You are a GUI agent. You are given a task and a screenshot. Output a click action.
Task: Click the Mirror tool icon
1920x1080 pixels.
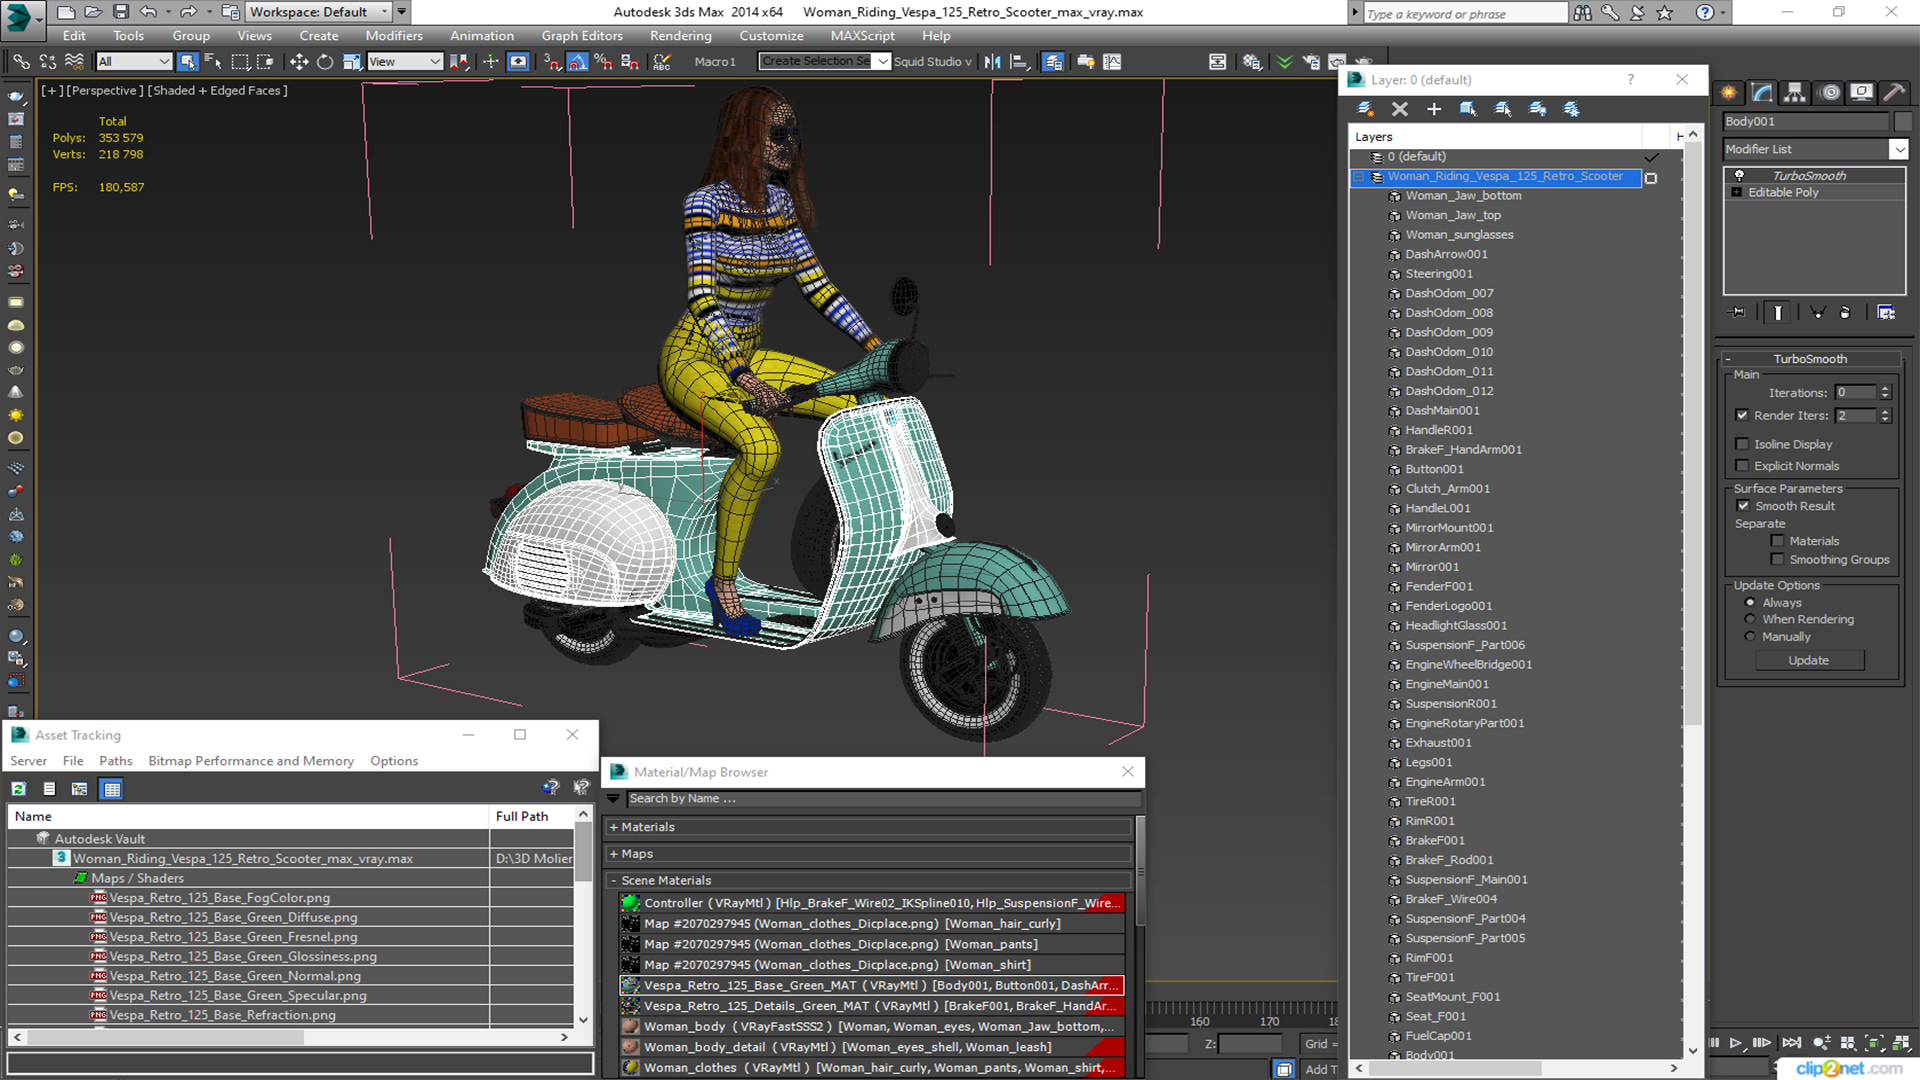pos(992,62)
